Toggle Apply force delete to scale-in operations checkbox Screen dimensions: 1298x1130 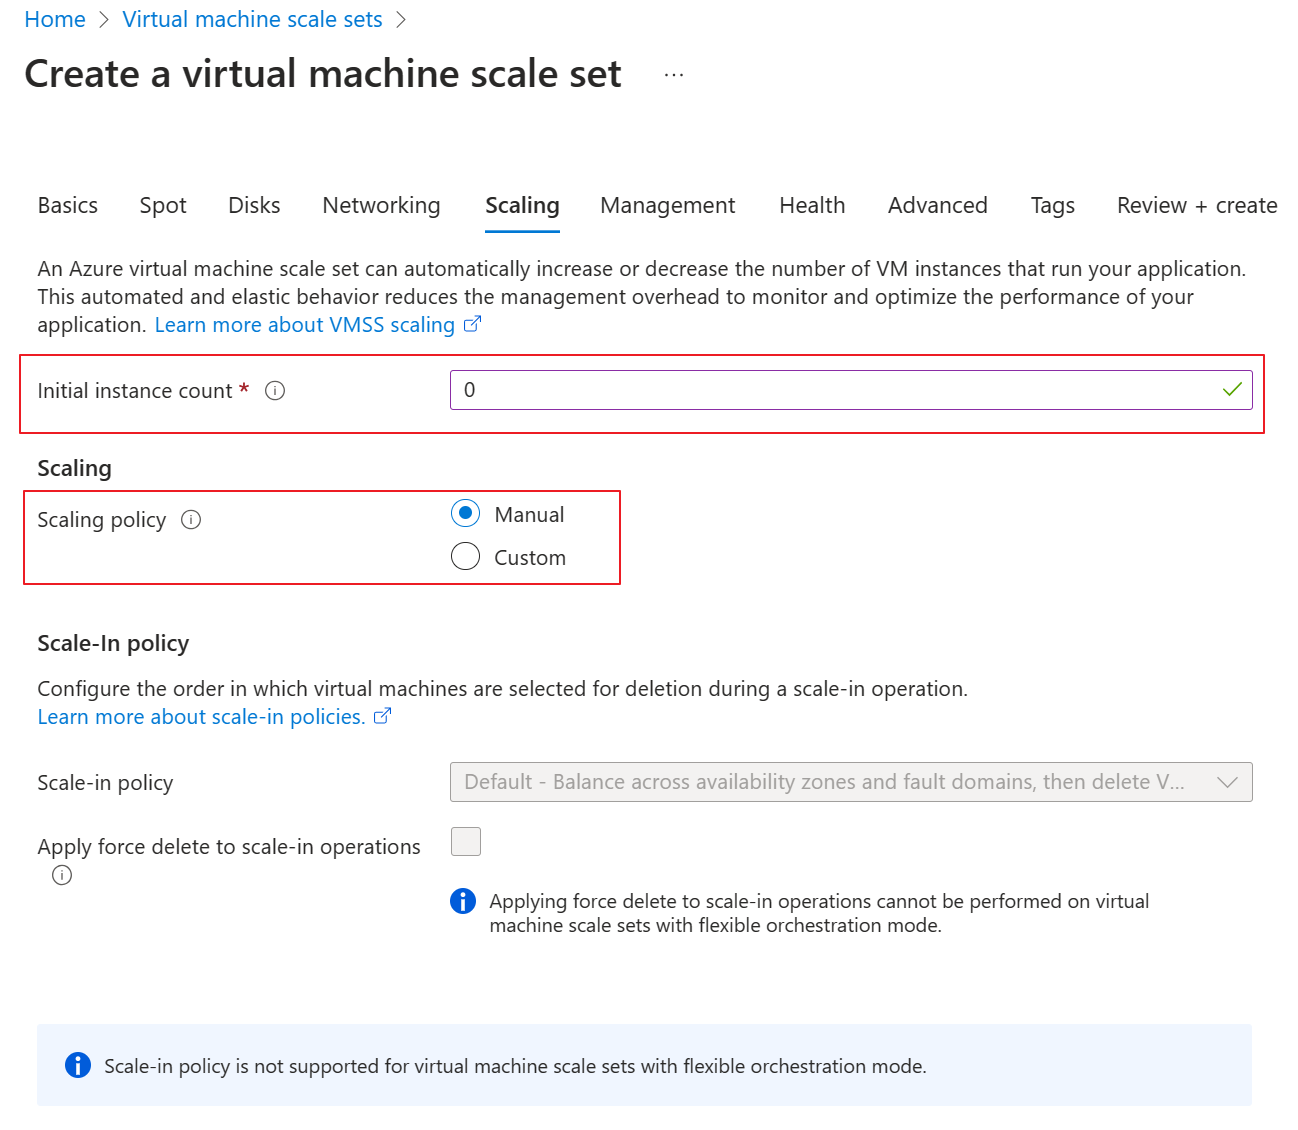click(466, 842)
